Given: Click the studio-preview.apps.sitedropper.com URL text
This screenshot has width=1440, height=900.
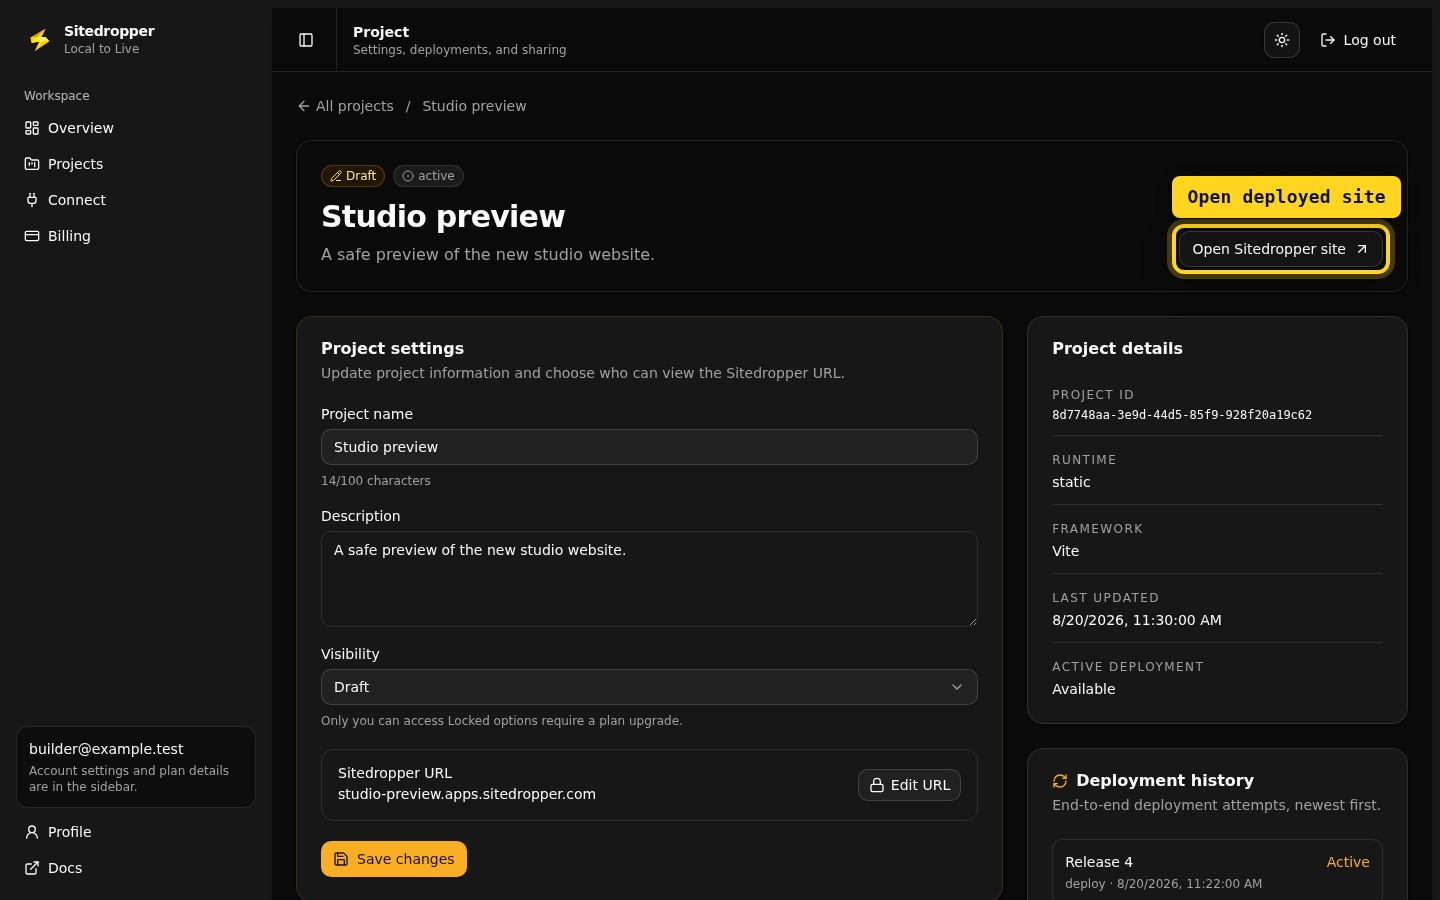Looking at the screenshot, I should tap(467, 794).
